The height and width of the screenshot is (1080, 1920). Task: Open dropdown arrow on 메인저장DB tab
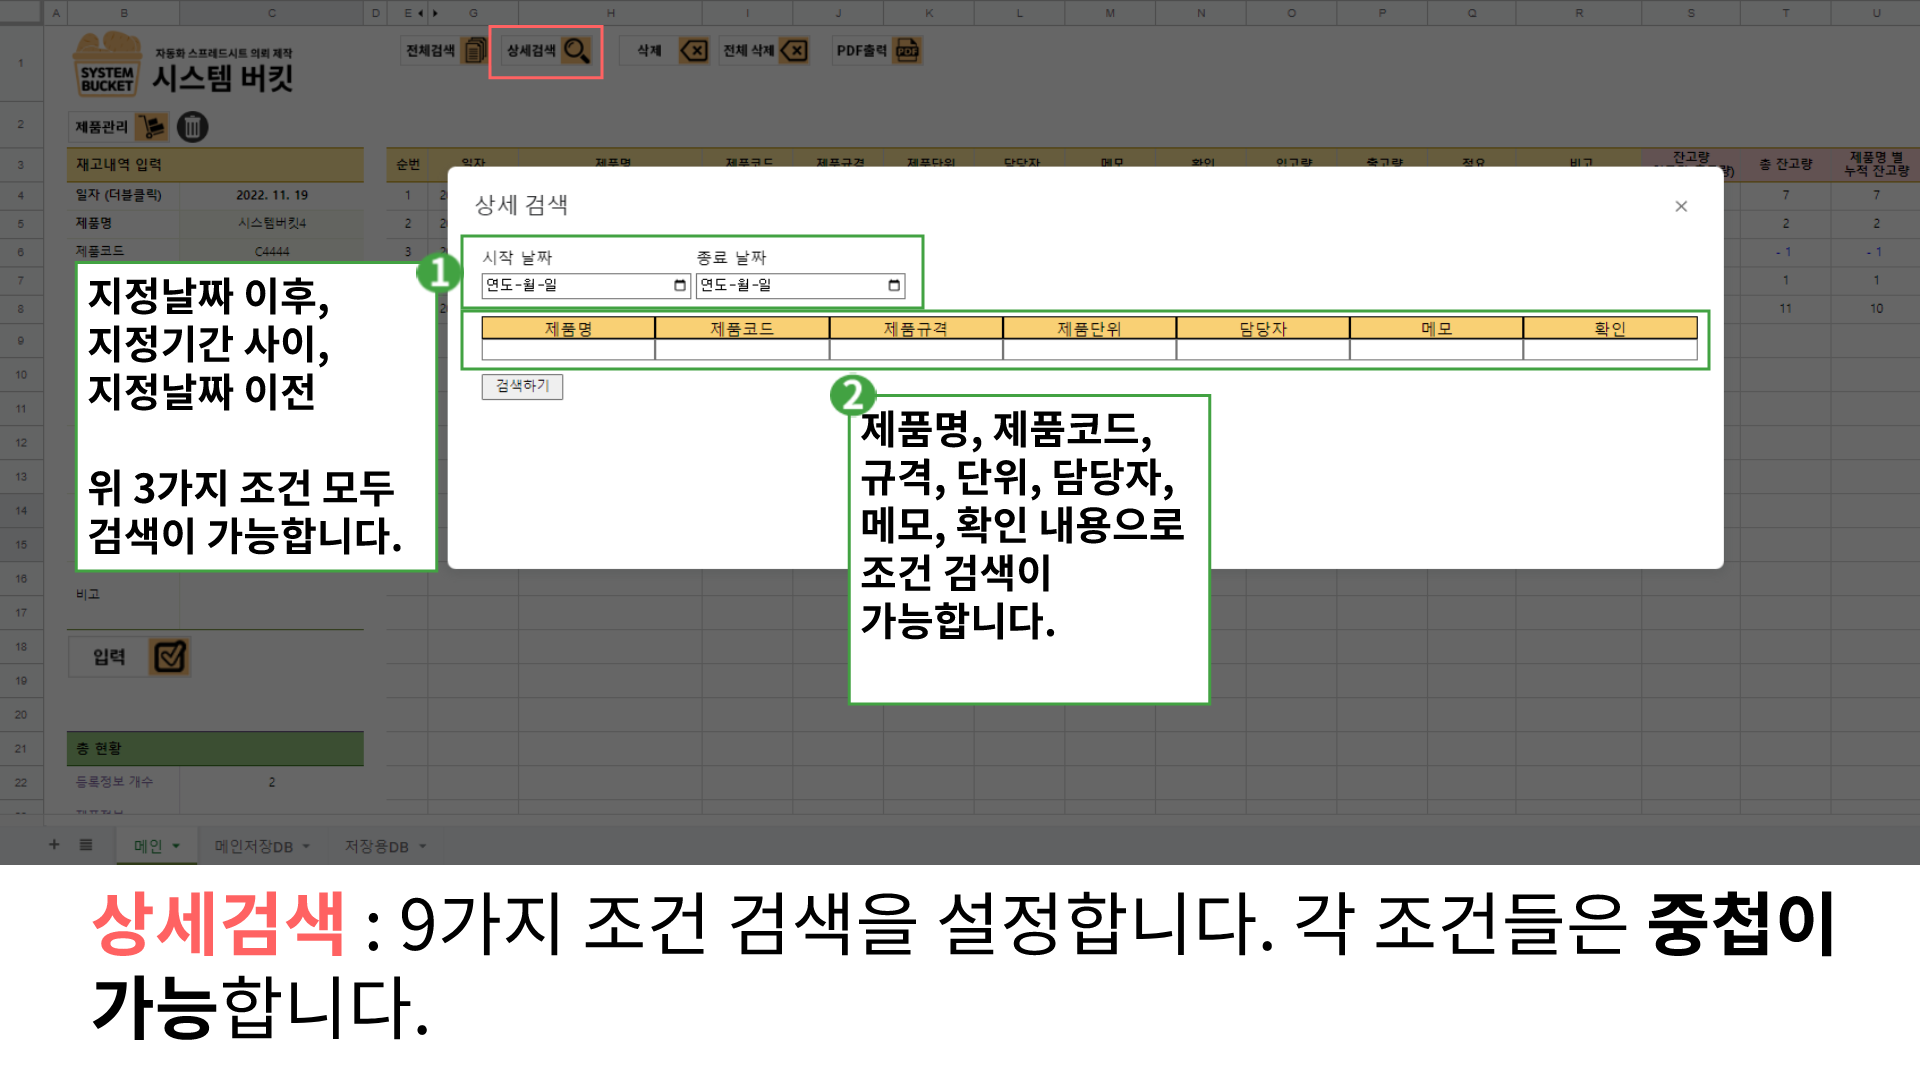(306, 846)
